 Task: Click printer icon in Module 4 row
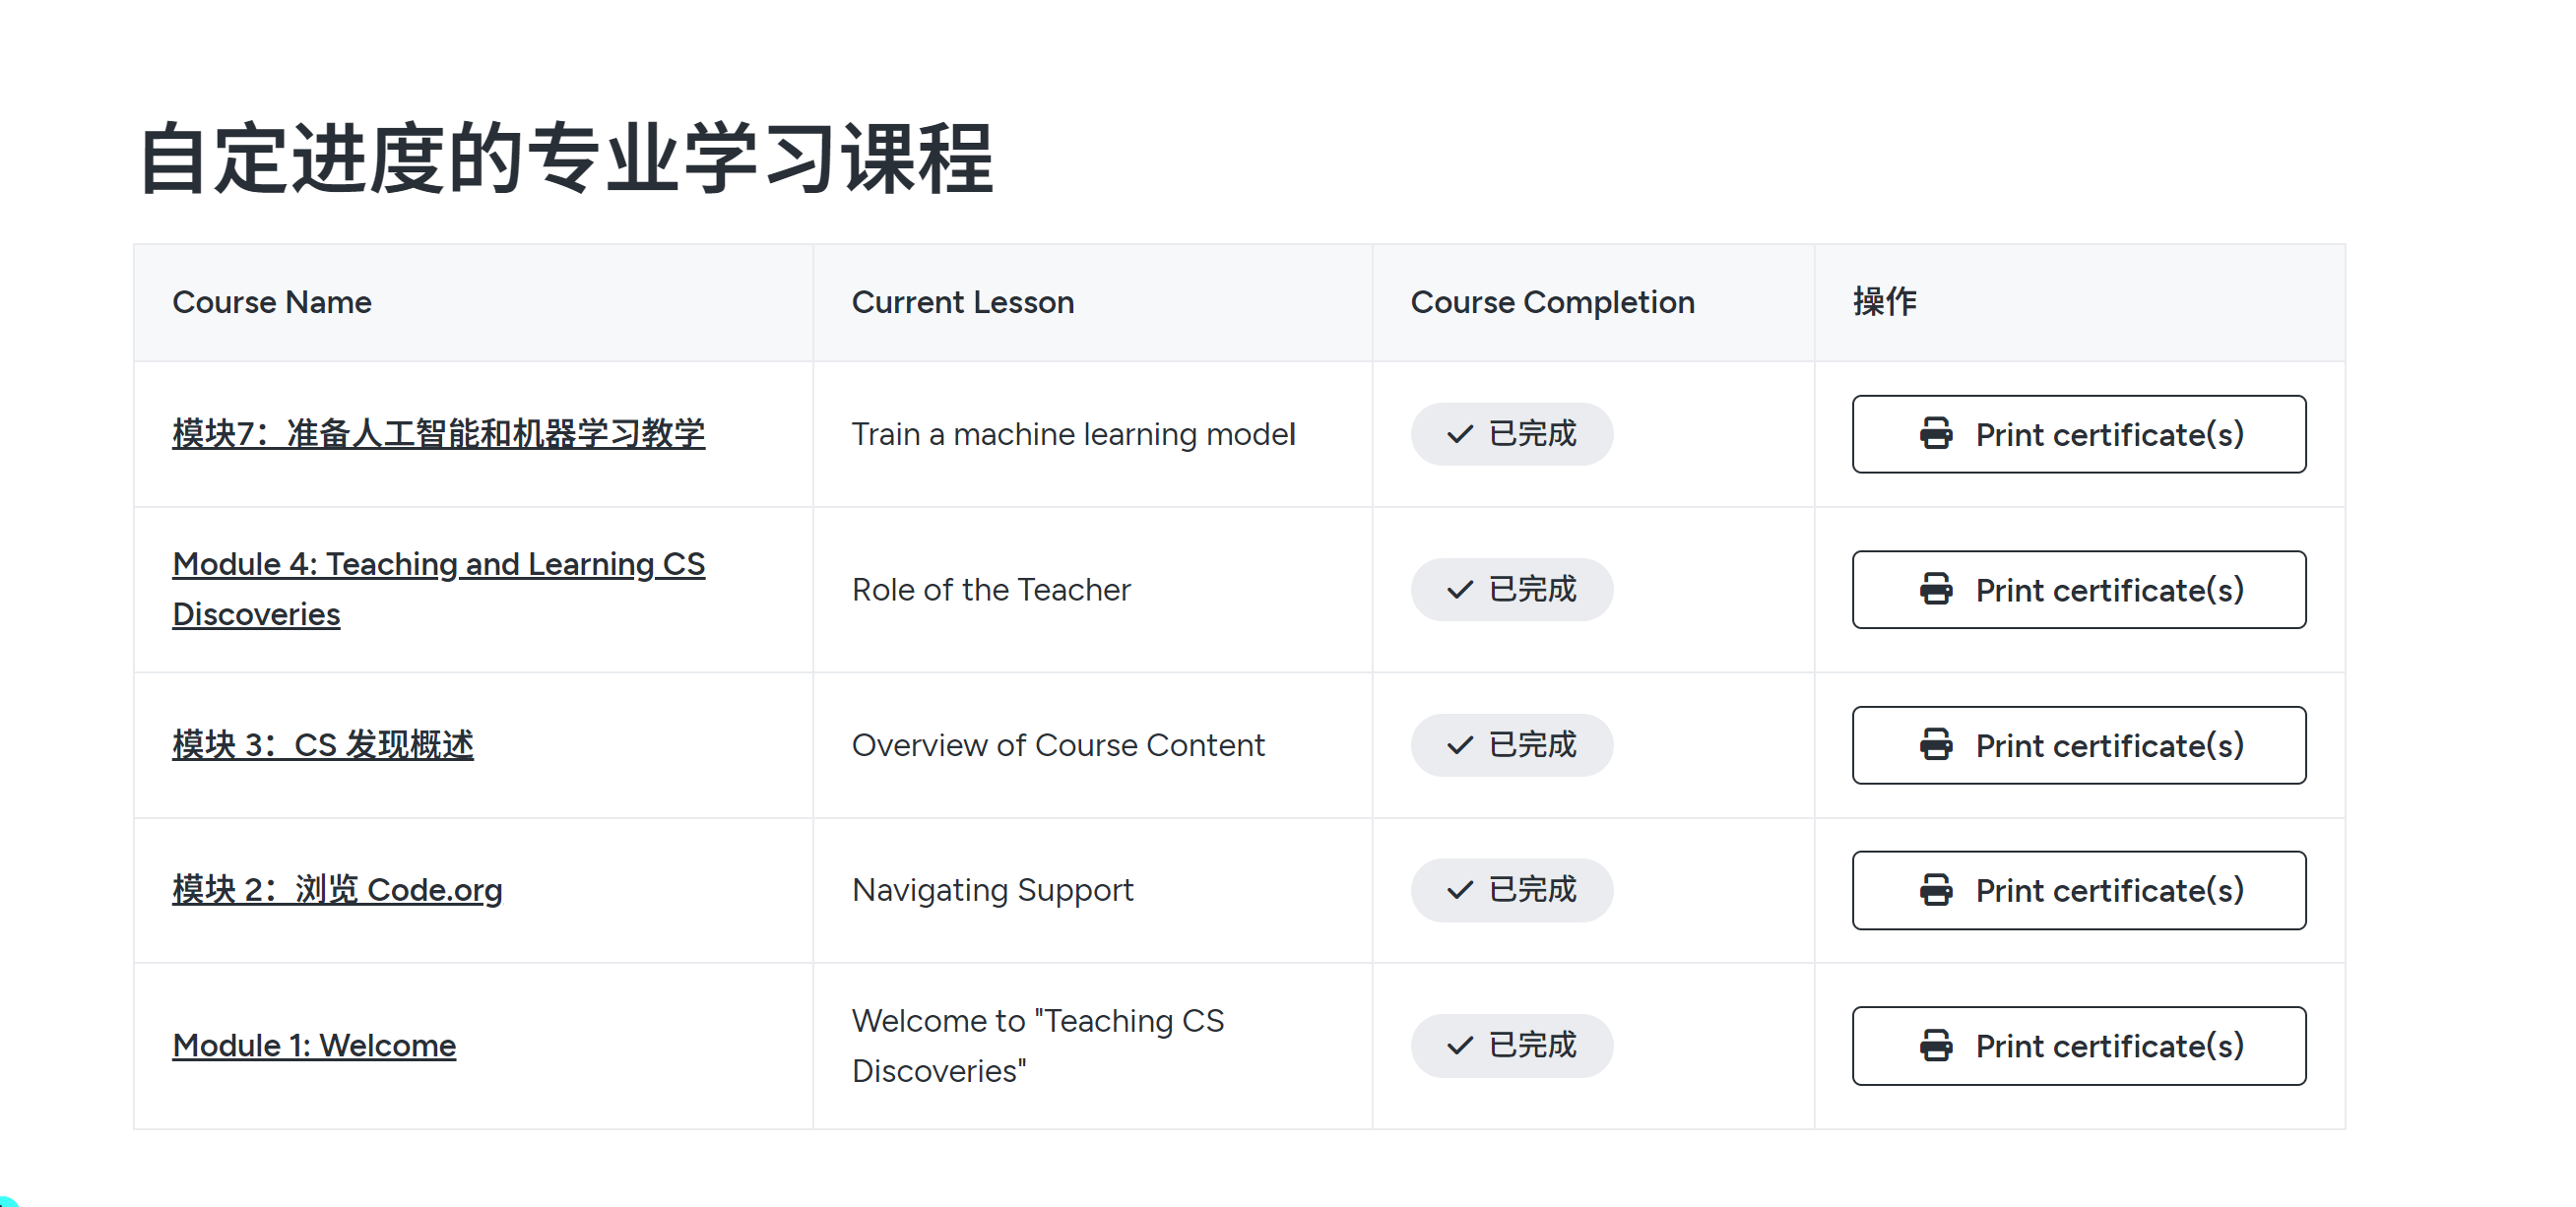[1935, 590]
